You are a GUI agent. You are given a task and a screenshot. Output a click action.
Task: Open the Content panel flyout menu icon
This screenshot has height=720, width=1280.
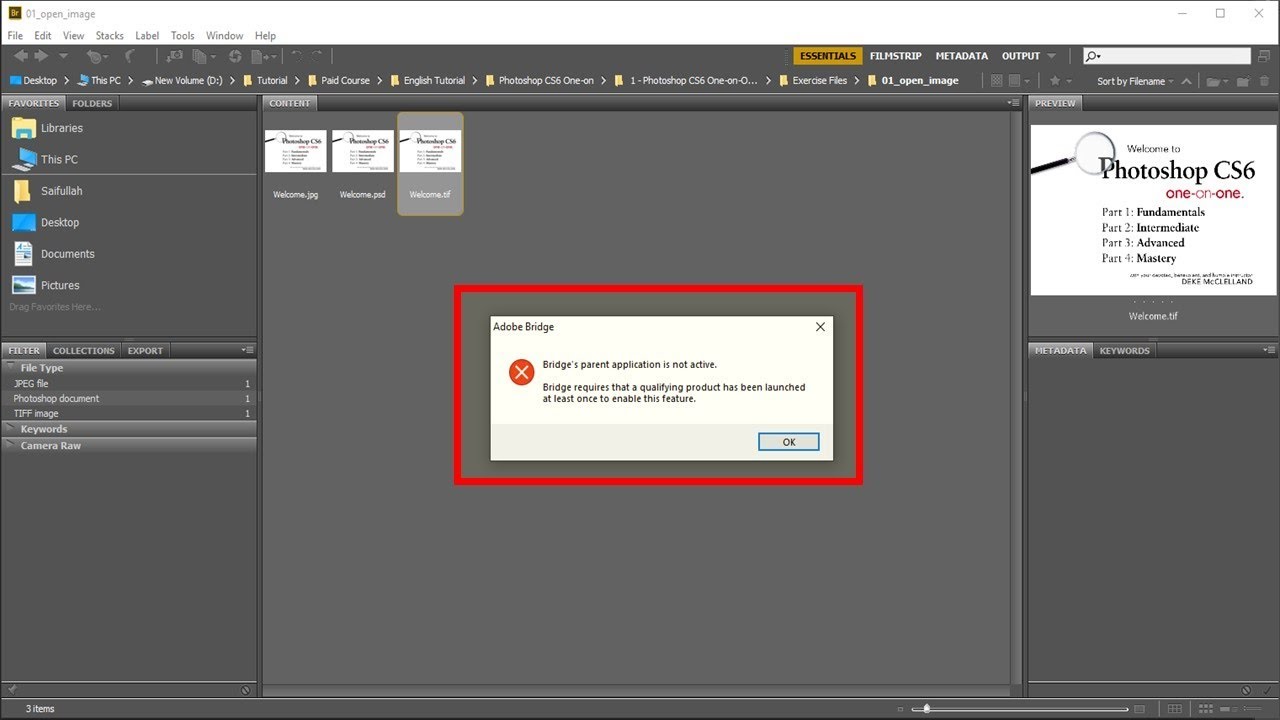click(x=1014, y=103)
